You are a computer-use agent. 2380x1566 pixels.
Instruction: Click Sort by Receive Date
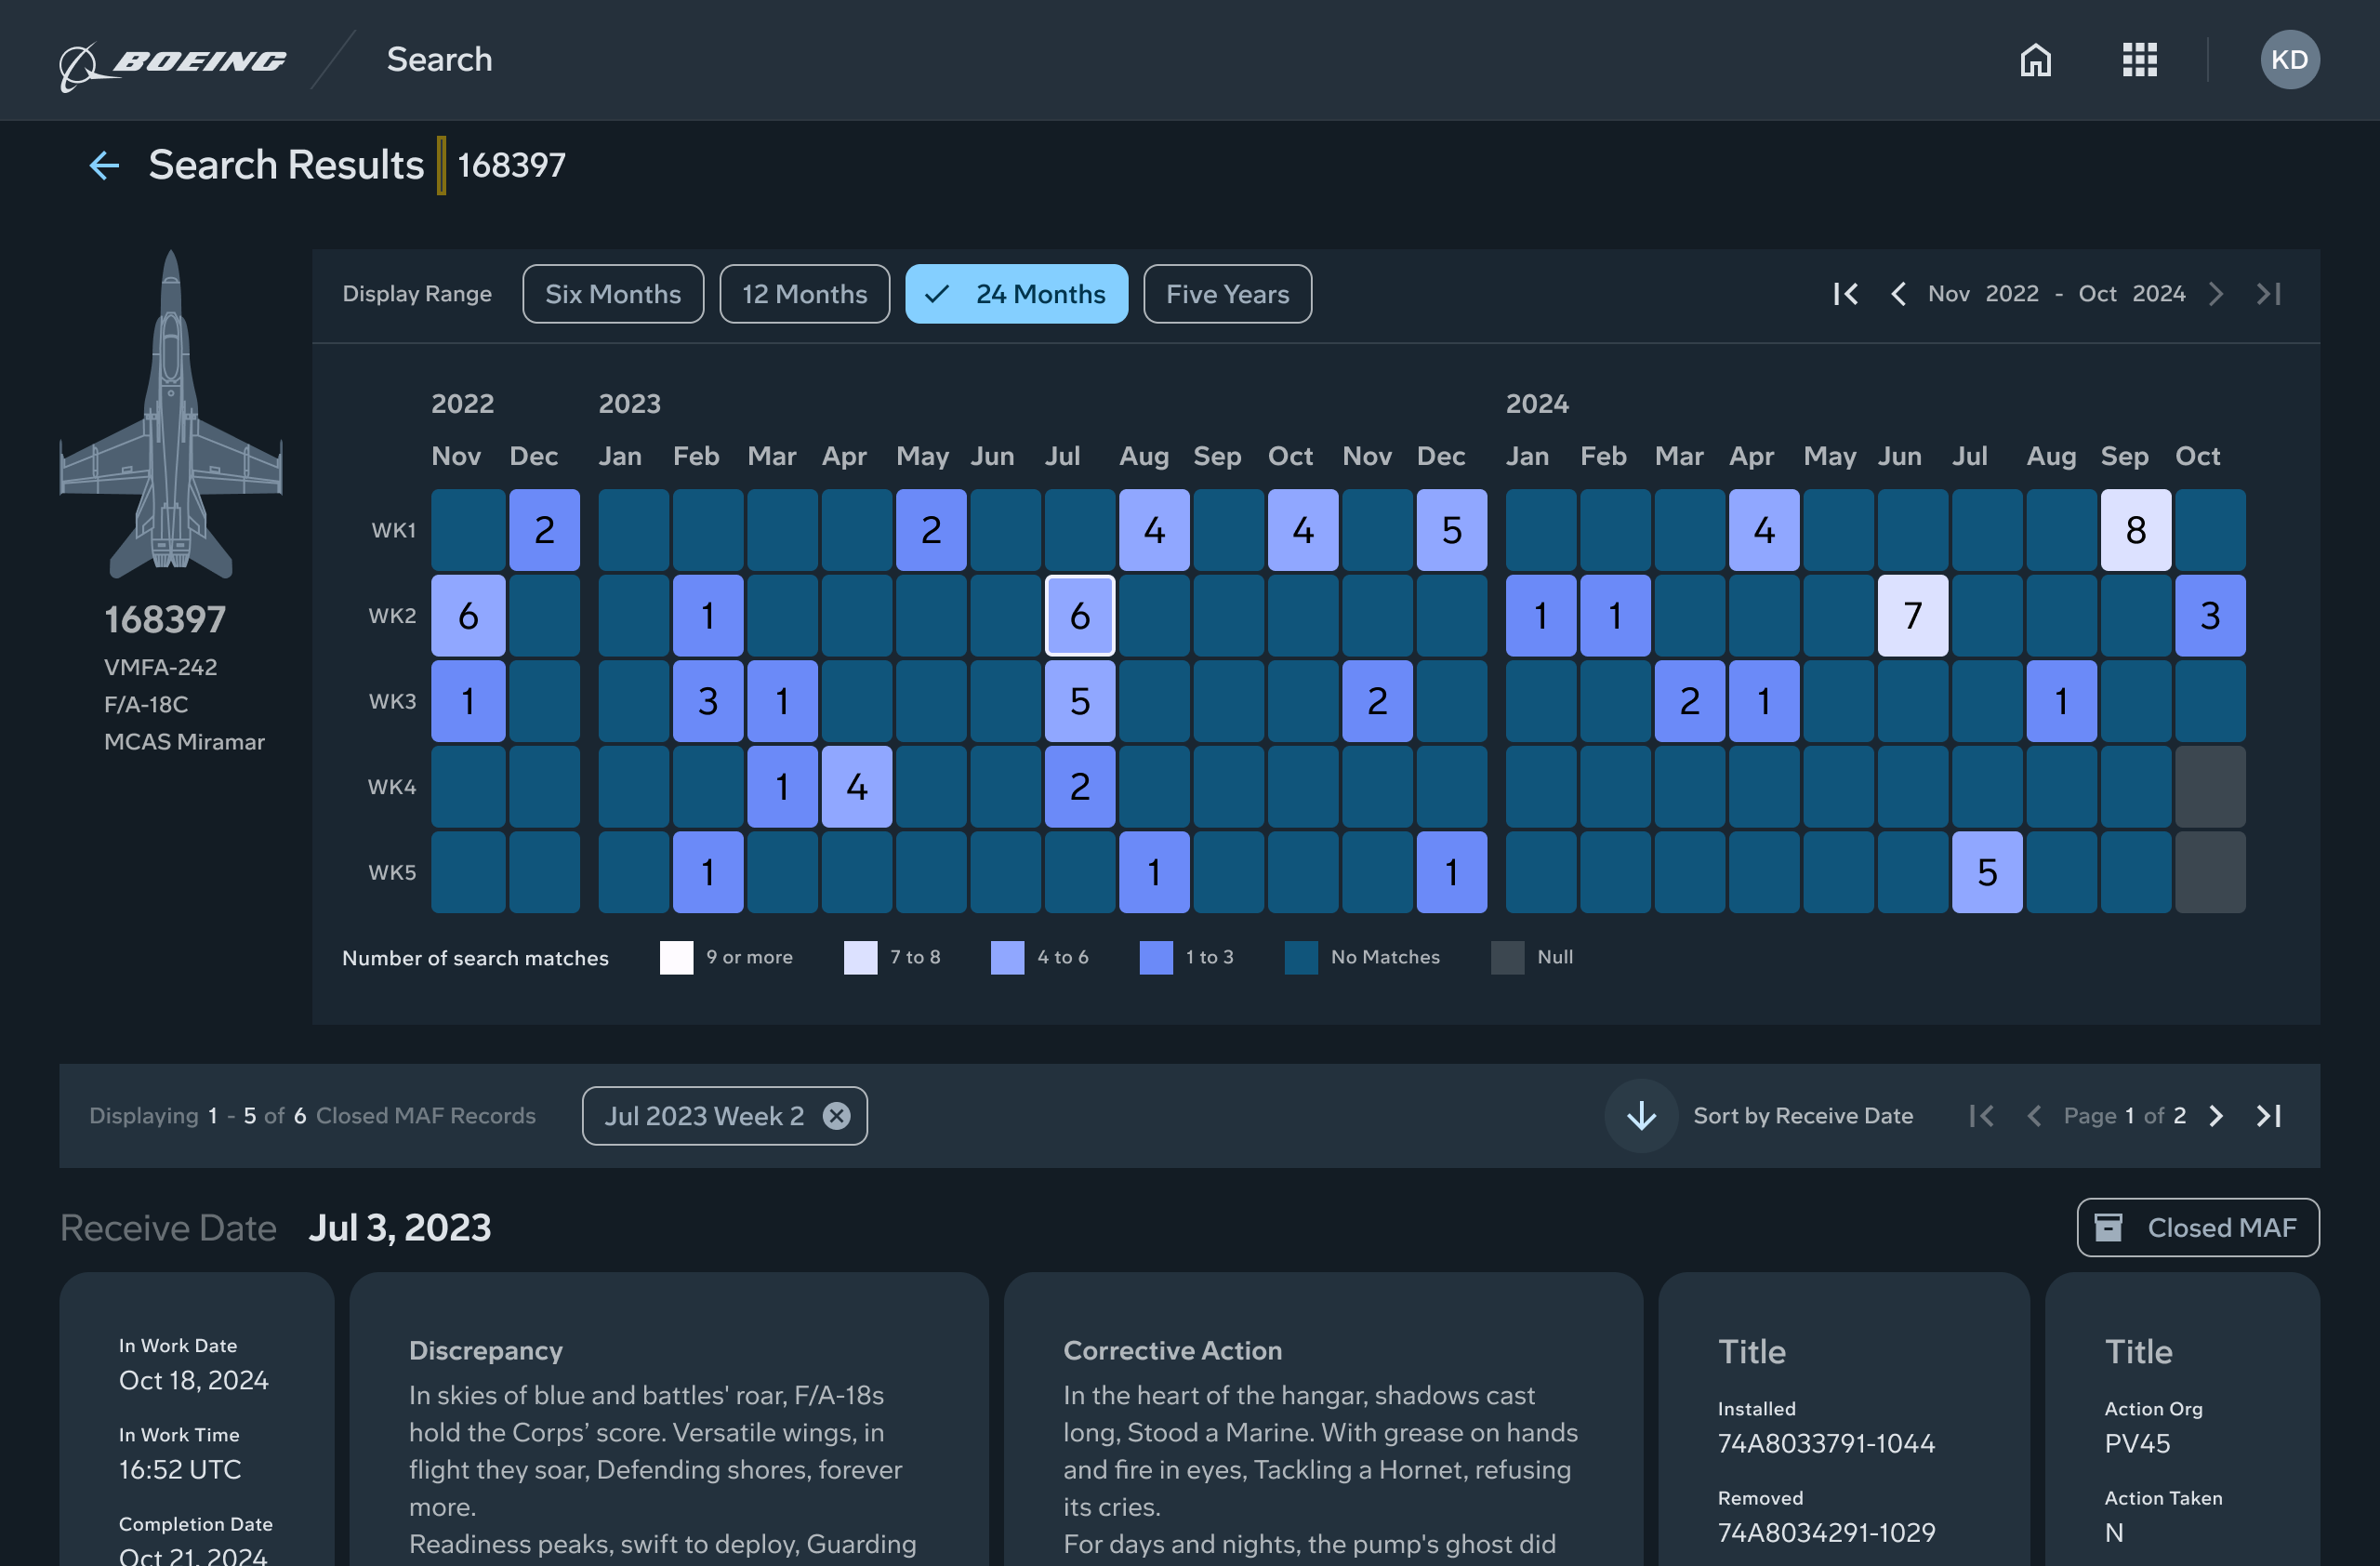[x=1802, y=1116]
